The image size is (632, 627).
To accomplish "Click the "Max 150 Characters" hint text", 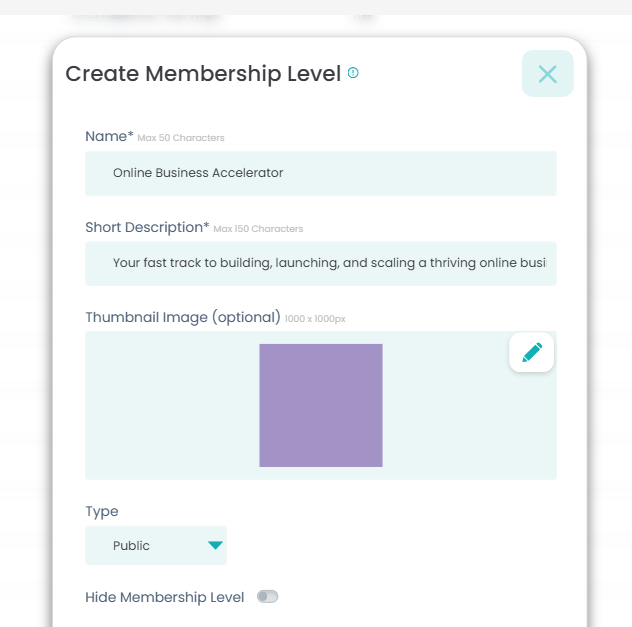I will [258, 229].
